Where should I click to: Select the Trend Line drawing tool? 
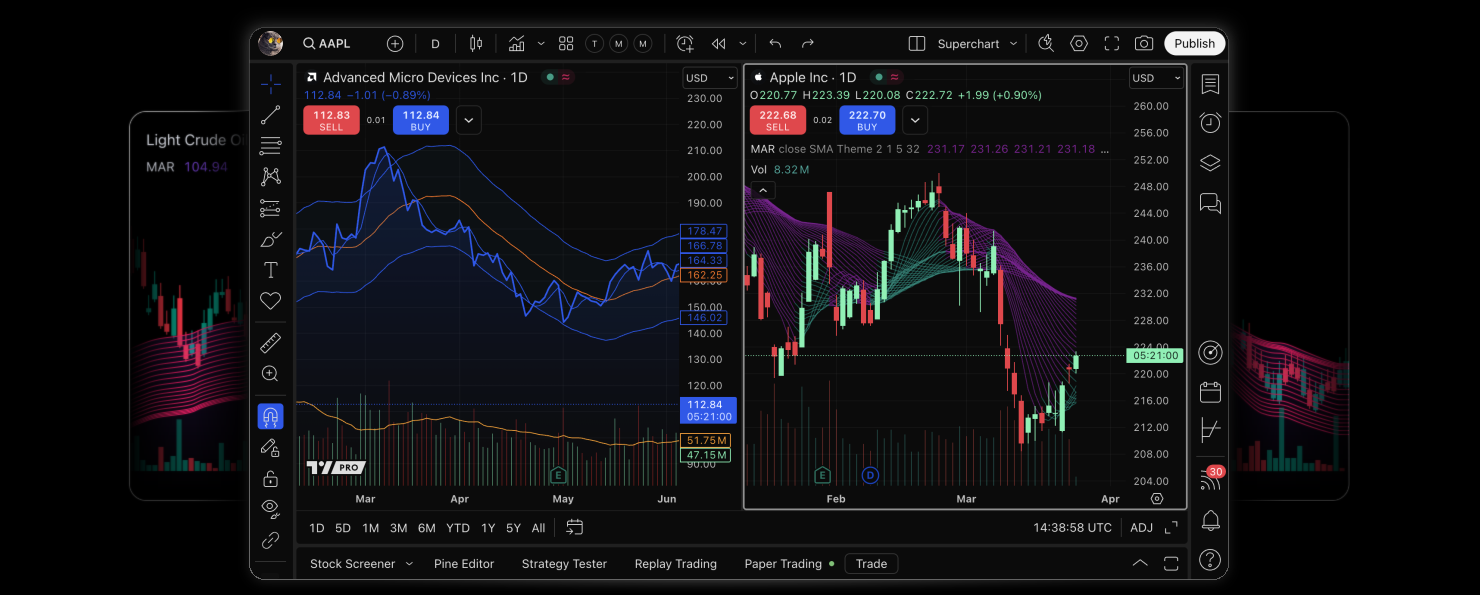click(270, 114)
